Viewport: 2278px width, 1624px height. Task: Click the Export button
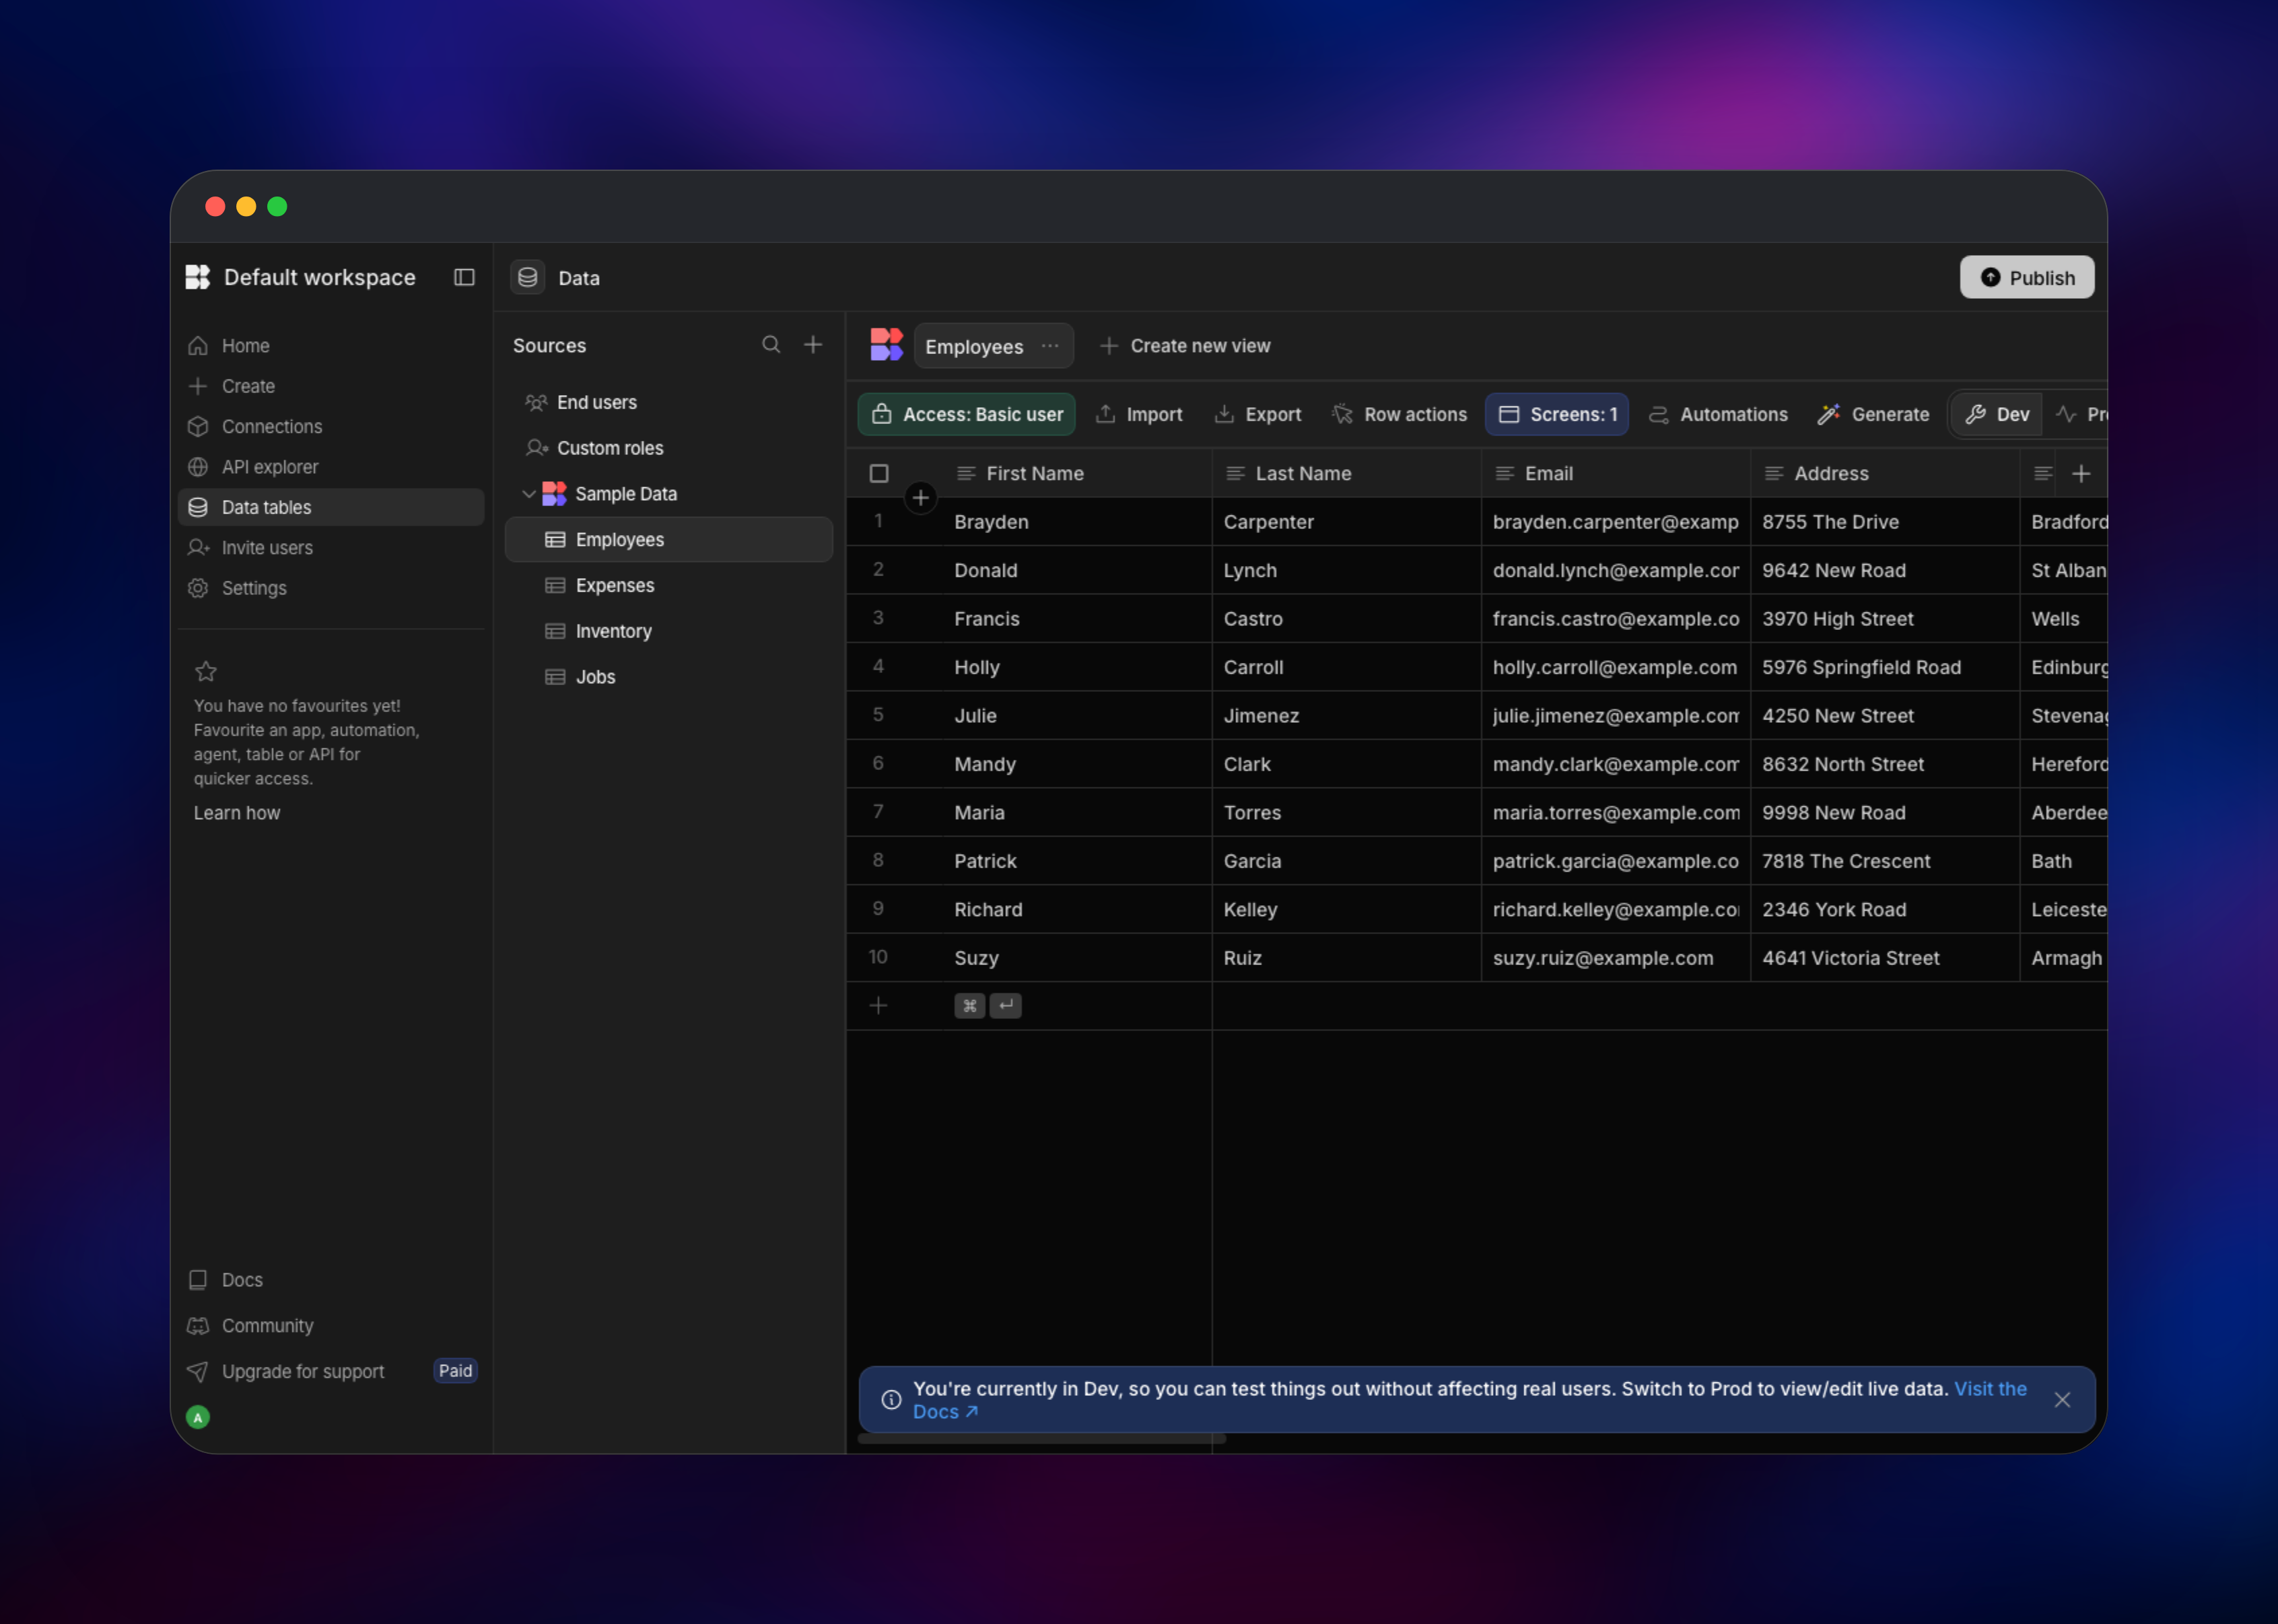1258,415
